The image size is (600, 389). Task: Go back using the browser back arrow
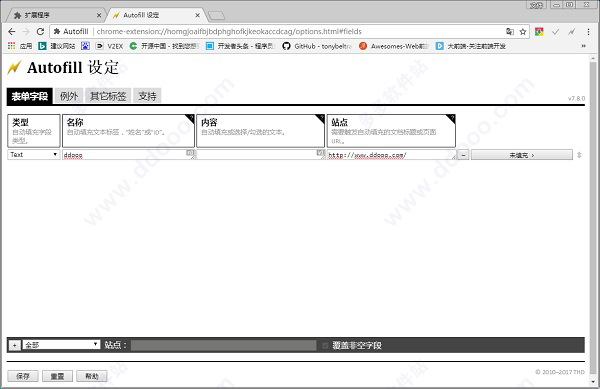[x=11, y=31]
